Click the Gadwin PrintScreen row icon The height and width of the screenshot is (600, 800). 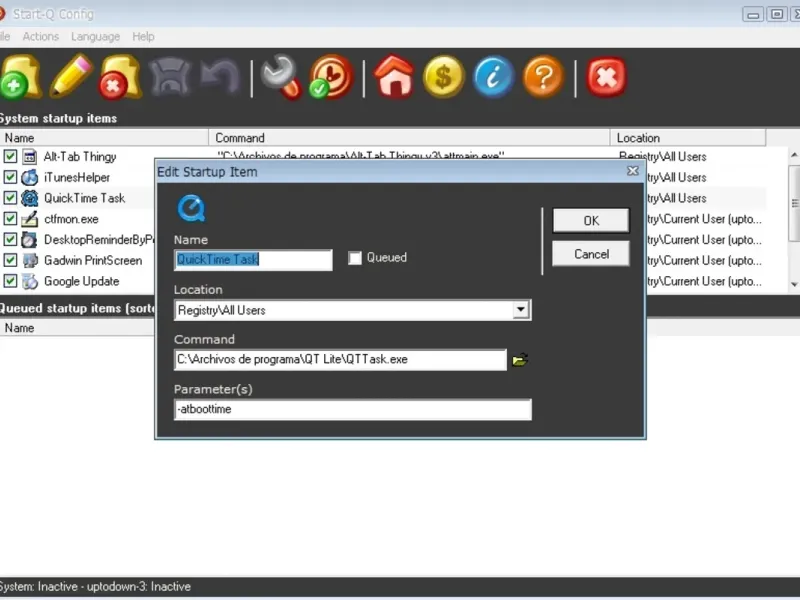tap(30, 261)
